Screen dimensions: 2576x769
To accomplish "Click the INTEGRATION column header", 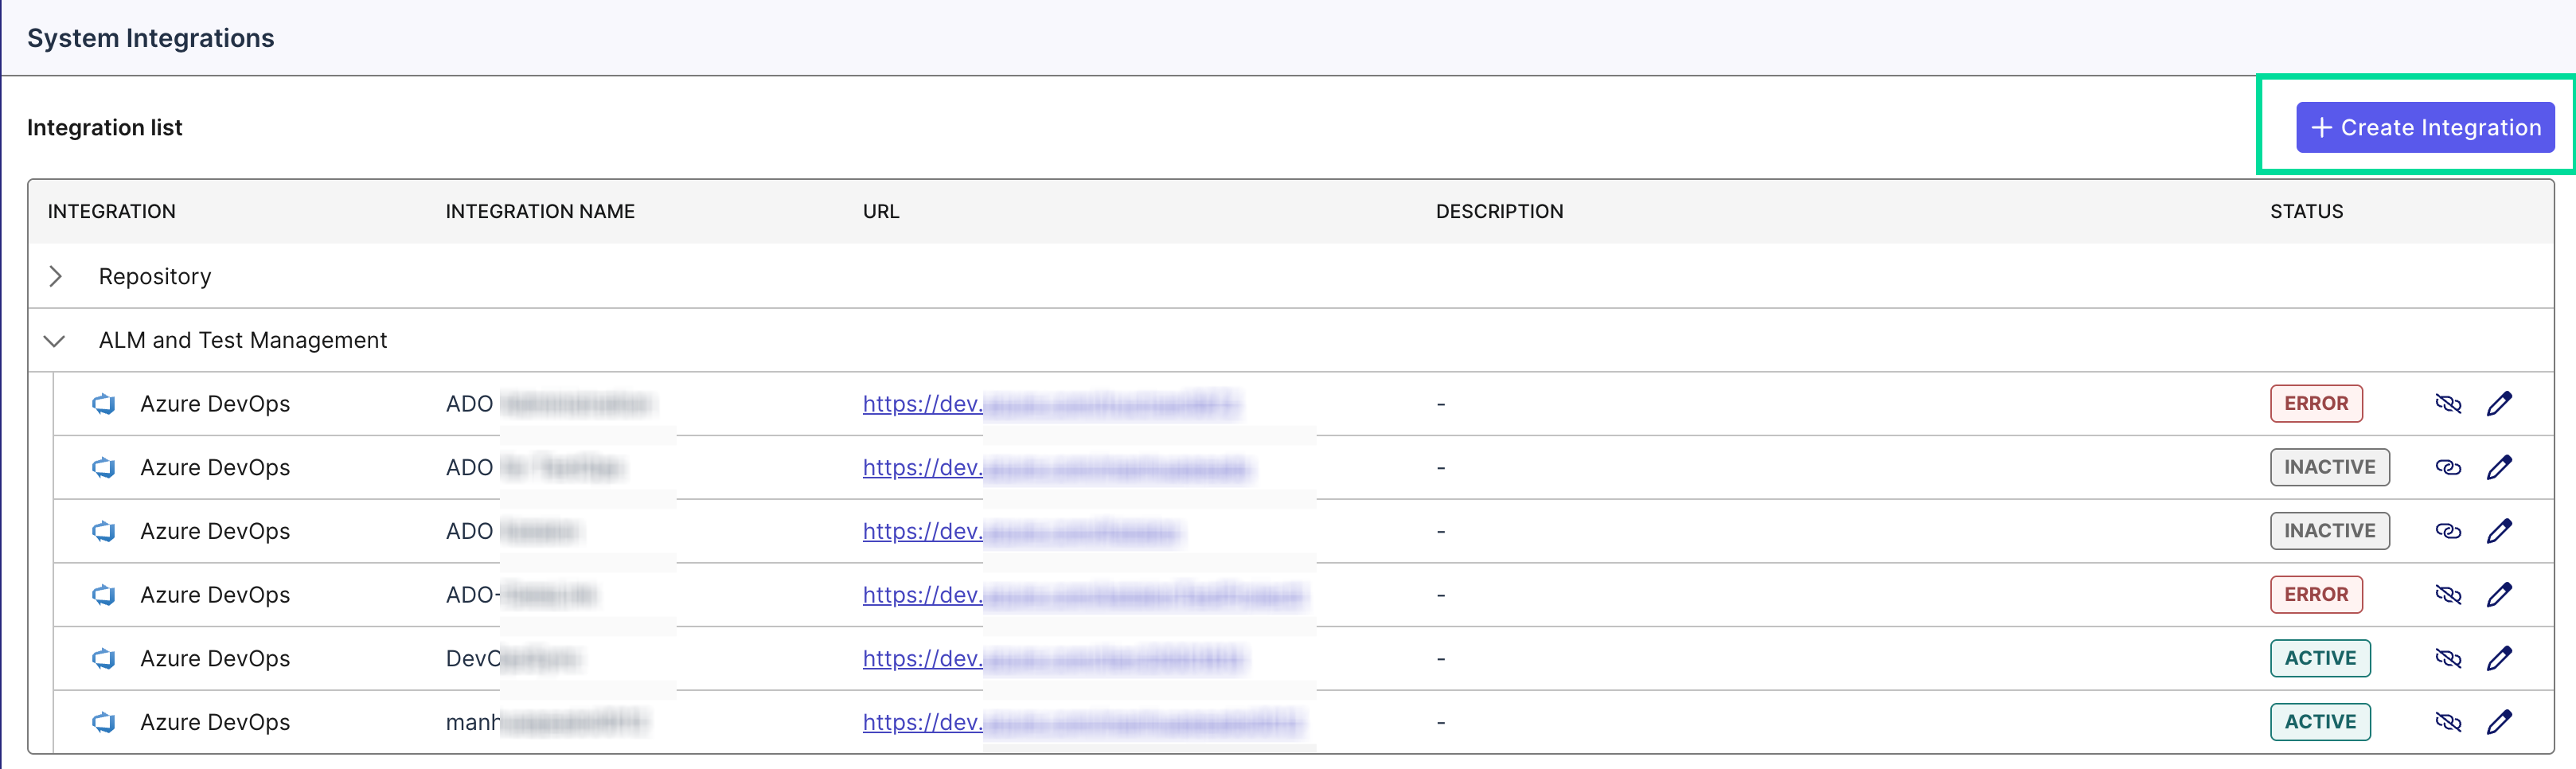I will (112, 211).
